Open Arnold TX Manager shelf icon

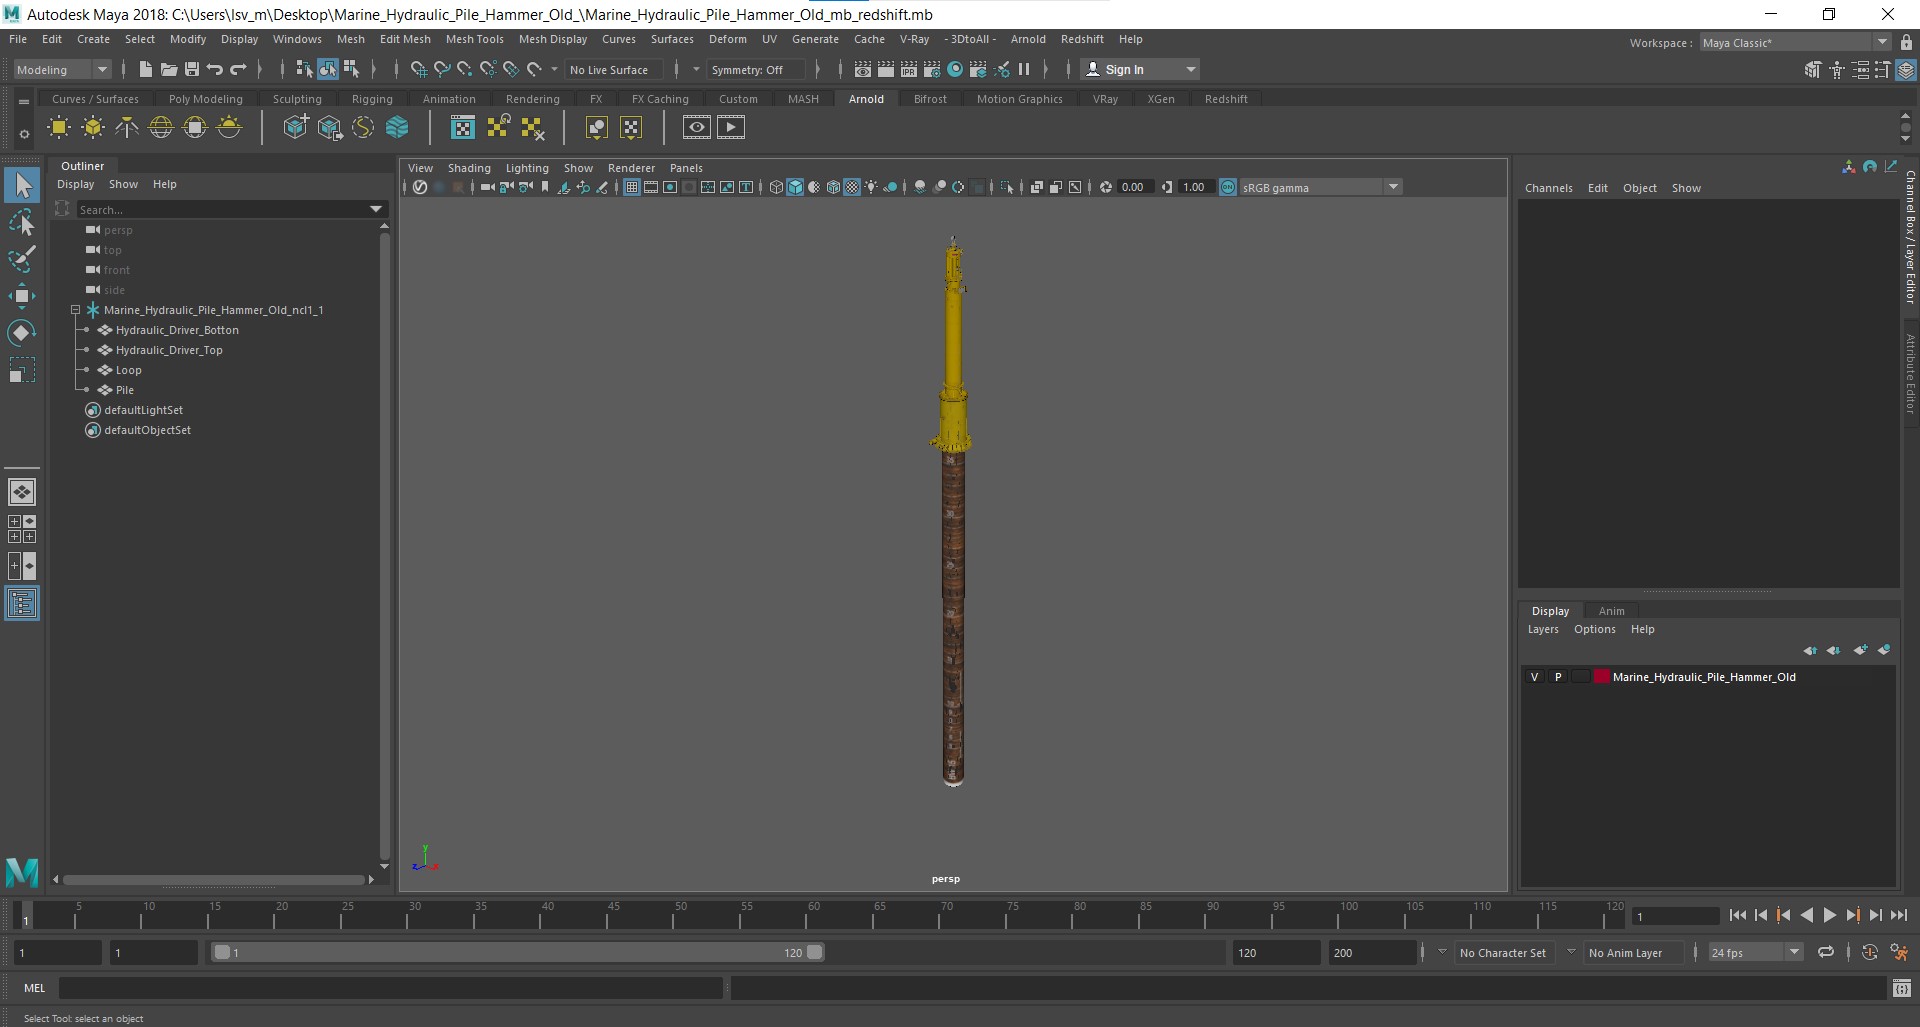tap(462, 127)
